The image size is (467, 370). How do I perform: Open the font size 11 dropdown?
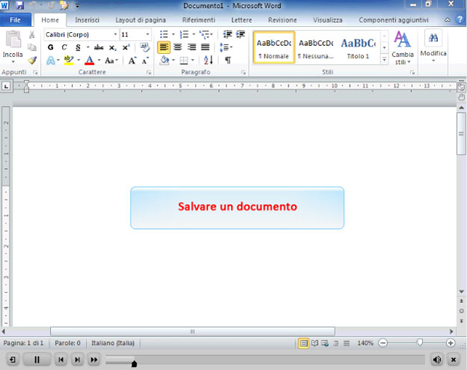click(x=147, y=34)
